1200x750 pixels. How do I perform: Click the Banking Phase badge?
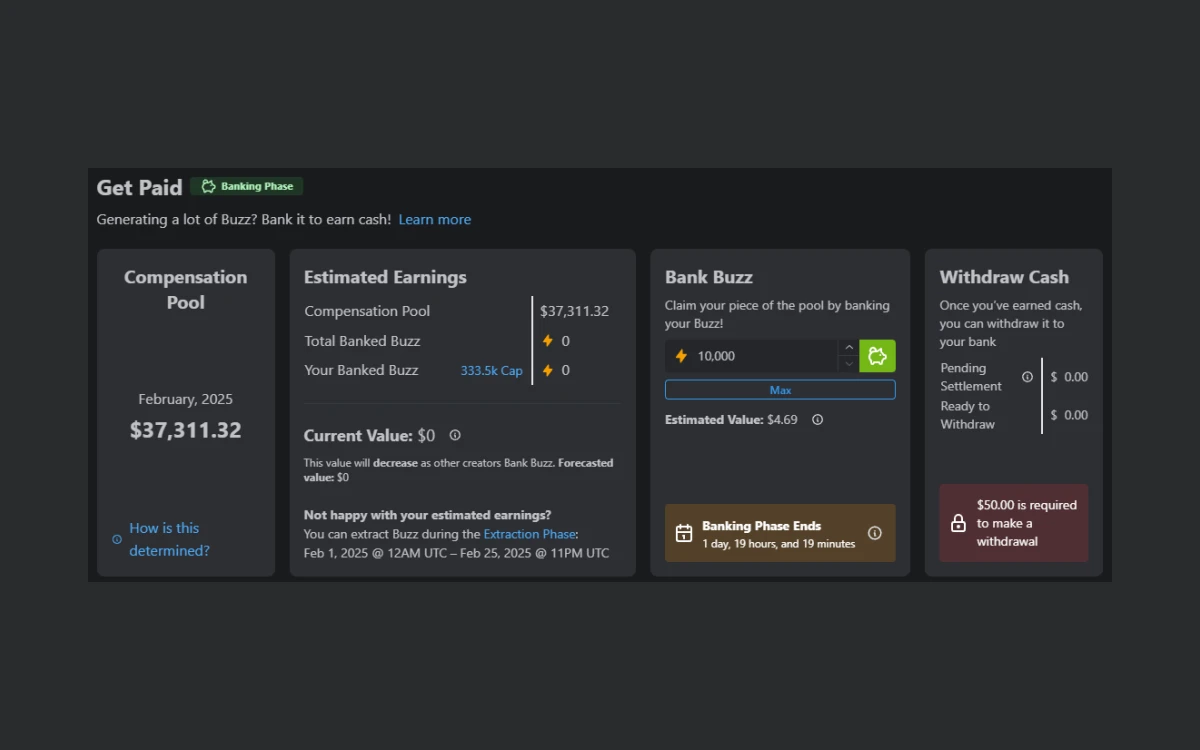pyautogui.click(x=247, y=186)
